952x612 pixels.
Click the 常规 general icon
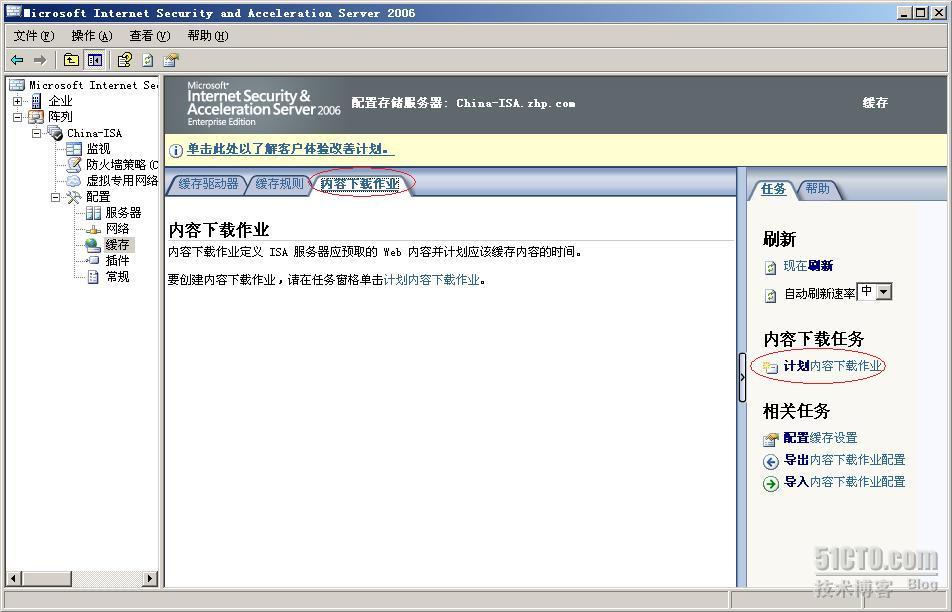[x=93, y=277]
